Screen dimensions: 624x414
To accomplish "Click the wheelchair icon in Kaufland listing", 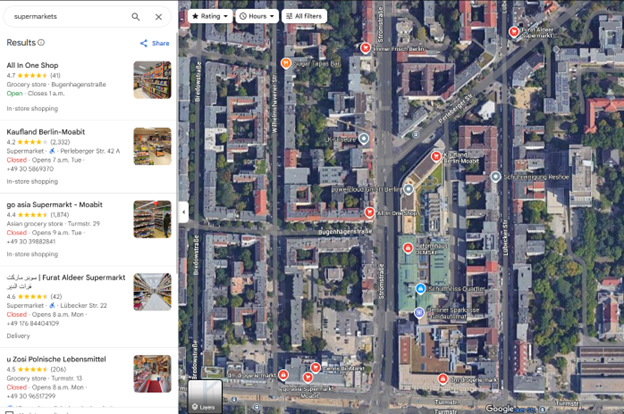I will pos(52,151).
